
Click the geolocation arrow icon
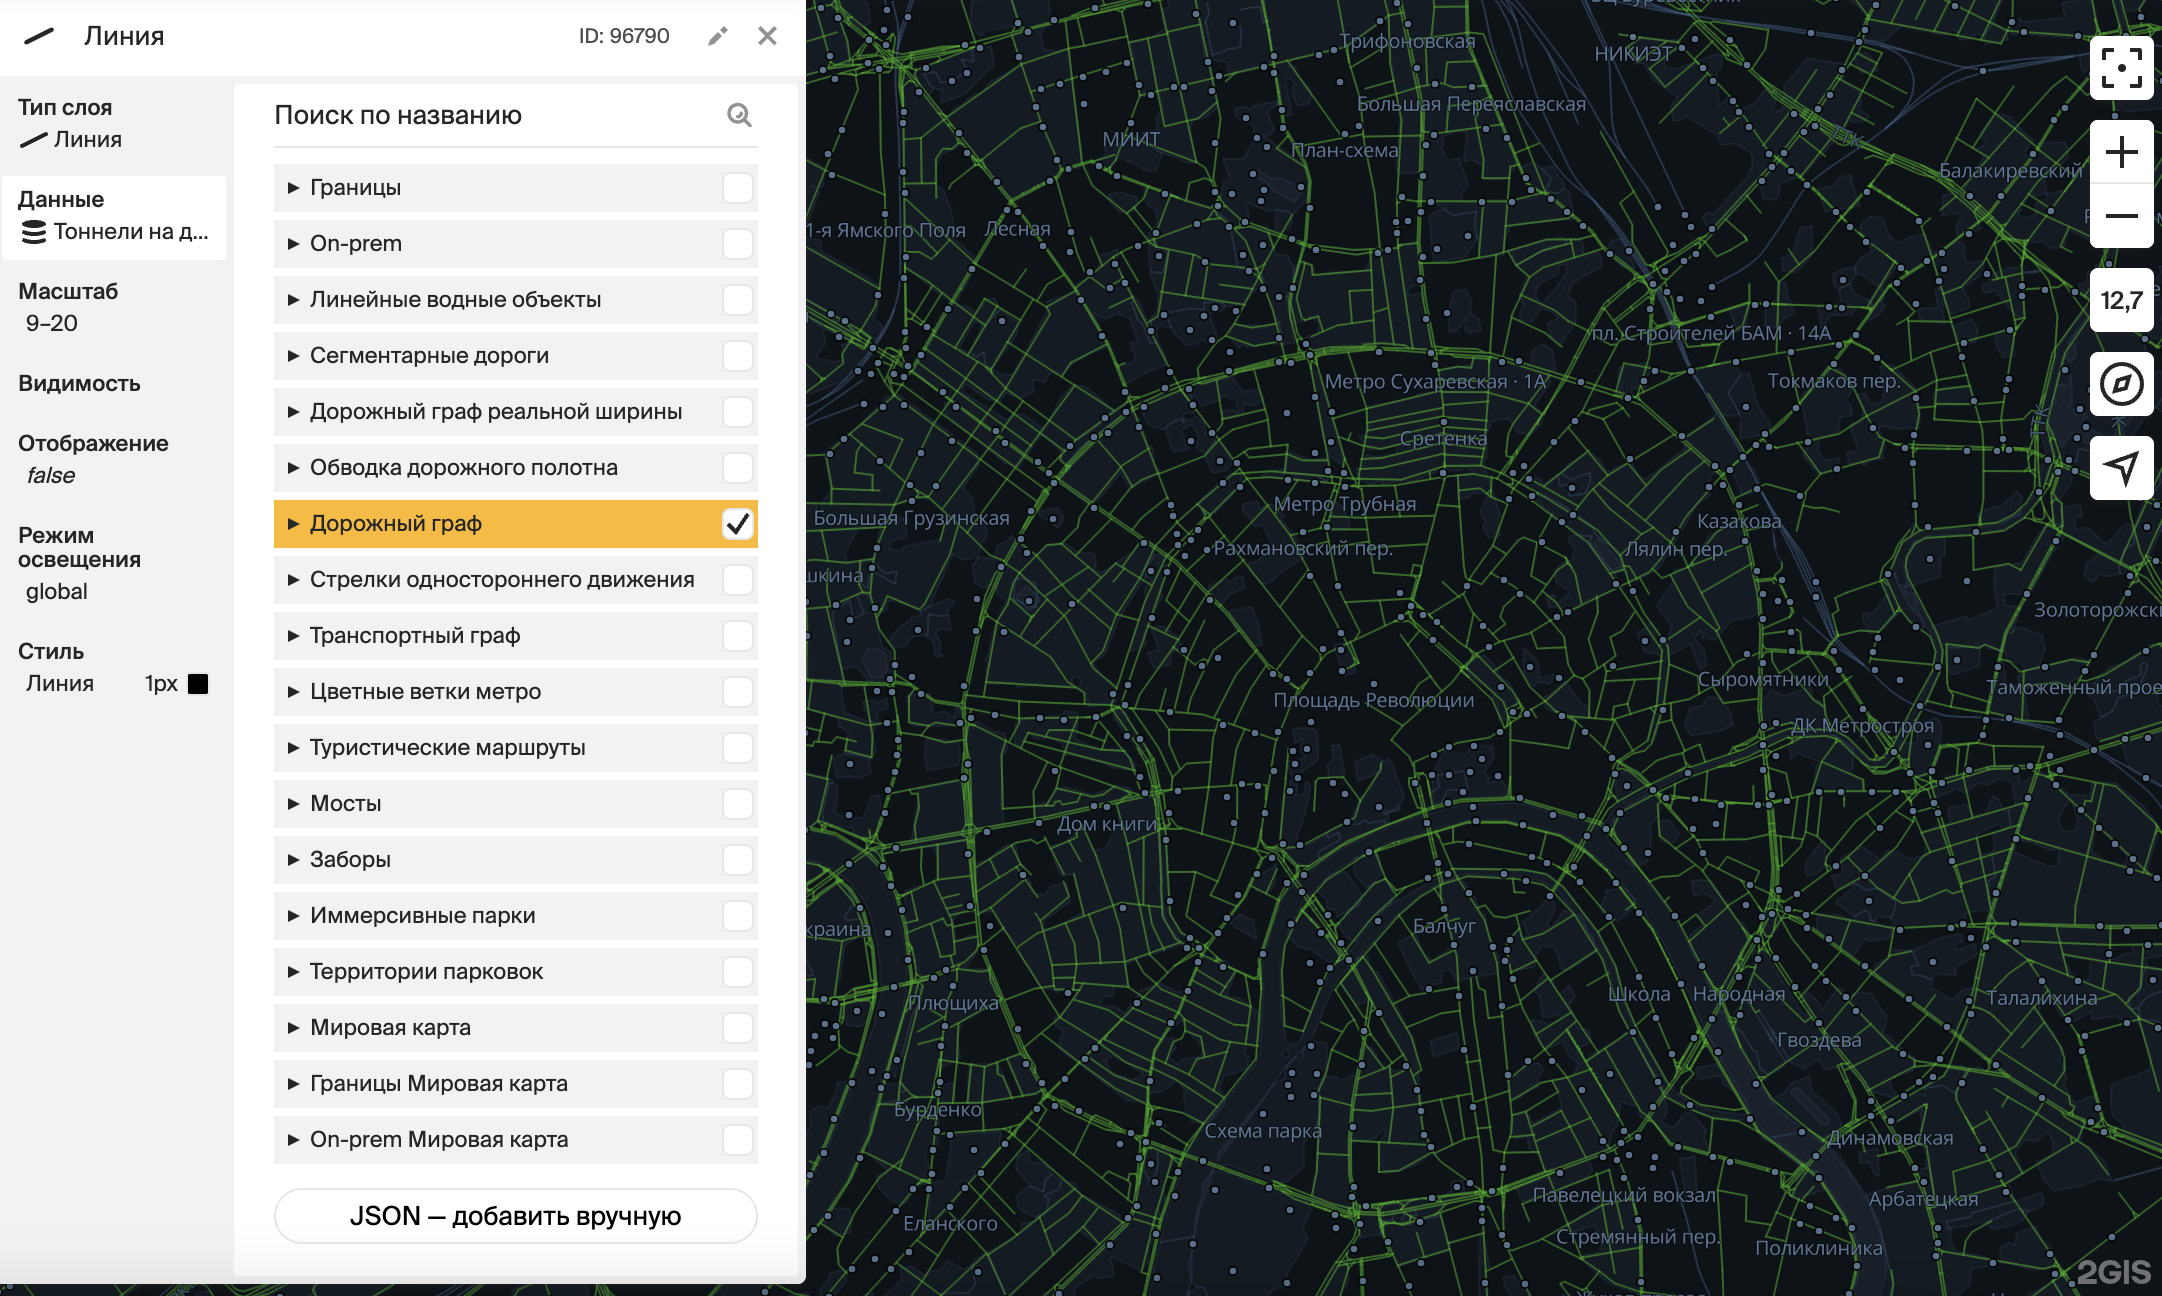pyautogui.click(x=2121, y=467)
